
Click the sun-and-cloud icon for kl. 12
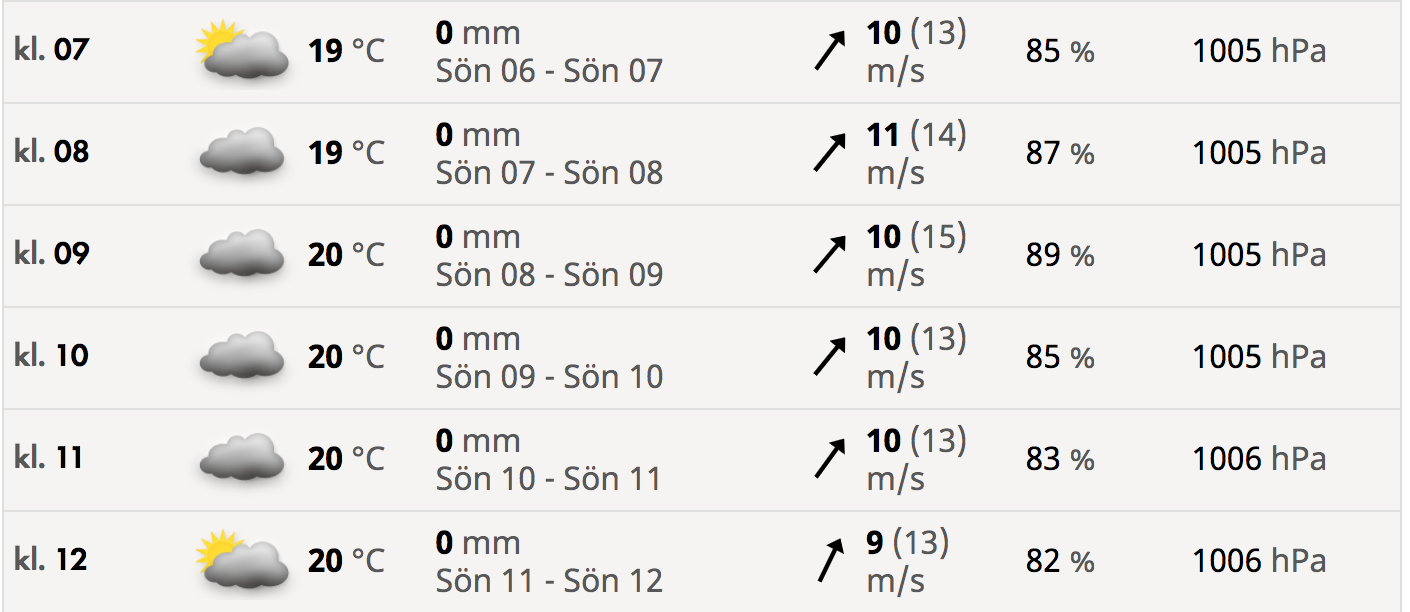[x=241, y=561]
